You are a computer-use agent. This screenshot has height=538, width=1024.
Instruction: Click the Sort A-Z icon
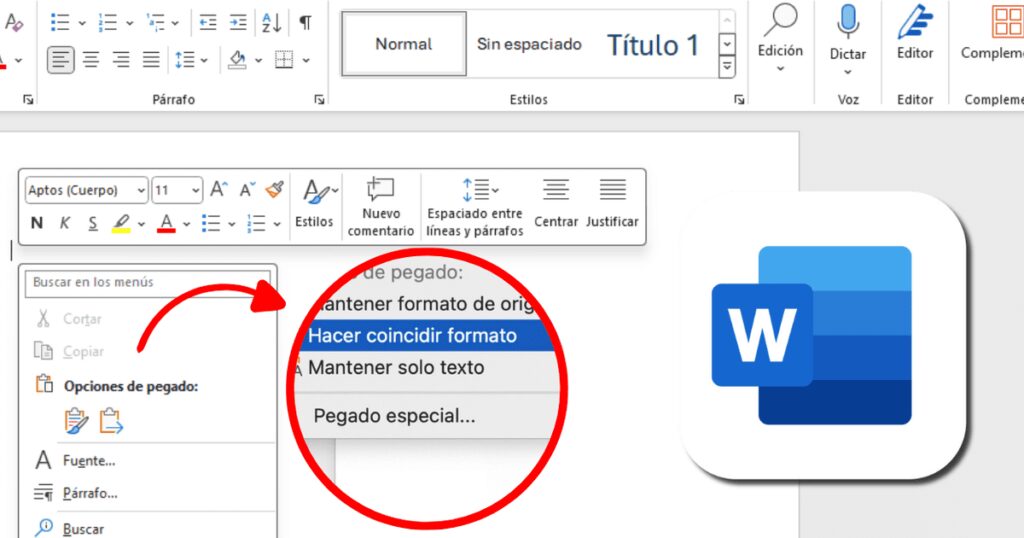click(x=271, y=23)
